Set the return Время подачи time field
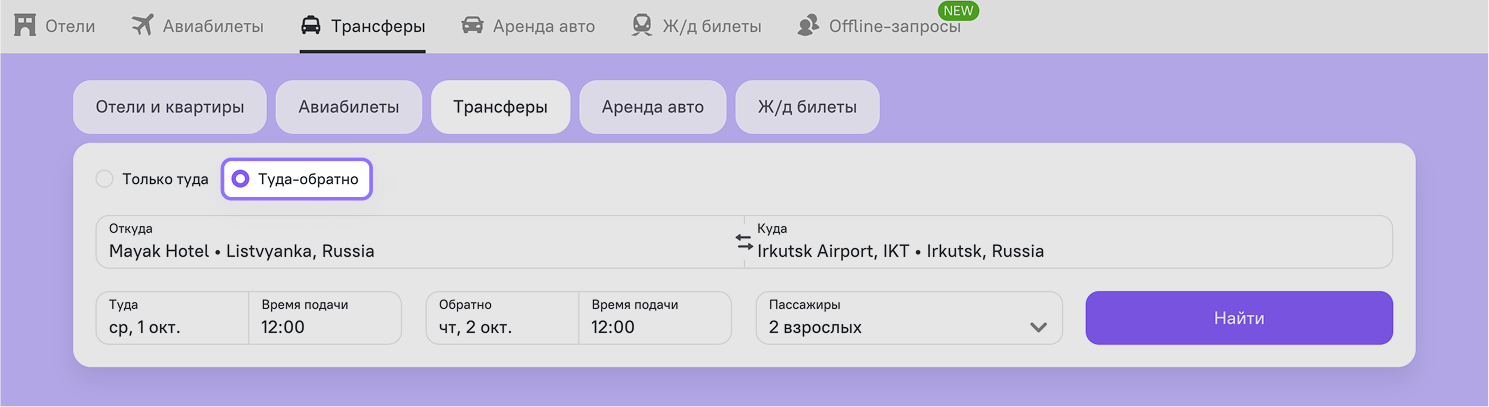Screen dimensions: 1489x407 point(654,318)
